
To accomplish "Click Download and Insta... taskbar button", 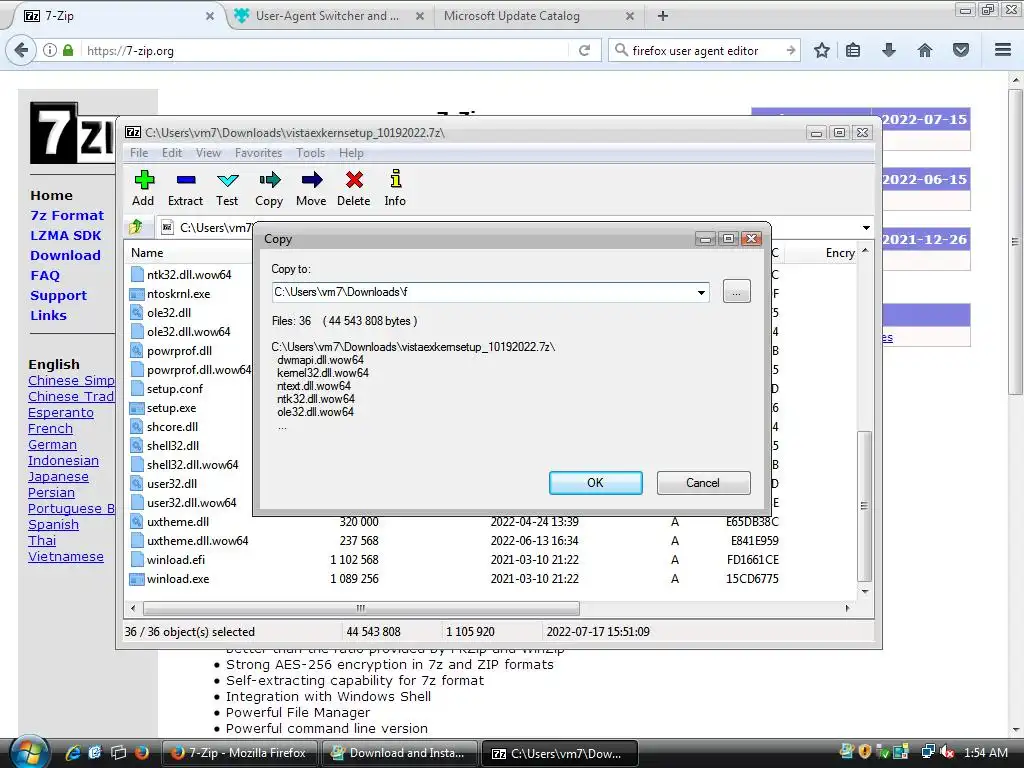I will pos(399,753).
